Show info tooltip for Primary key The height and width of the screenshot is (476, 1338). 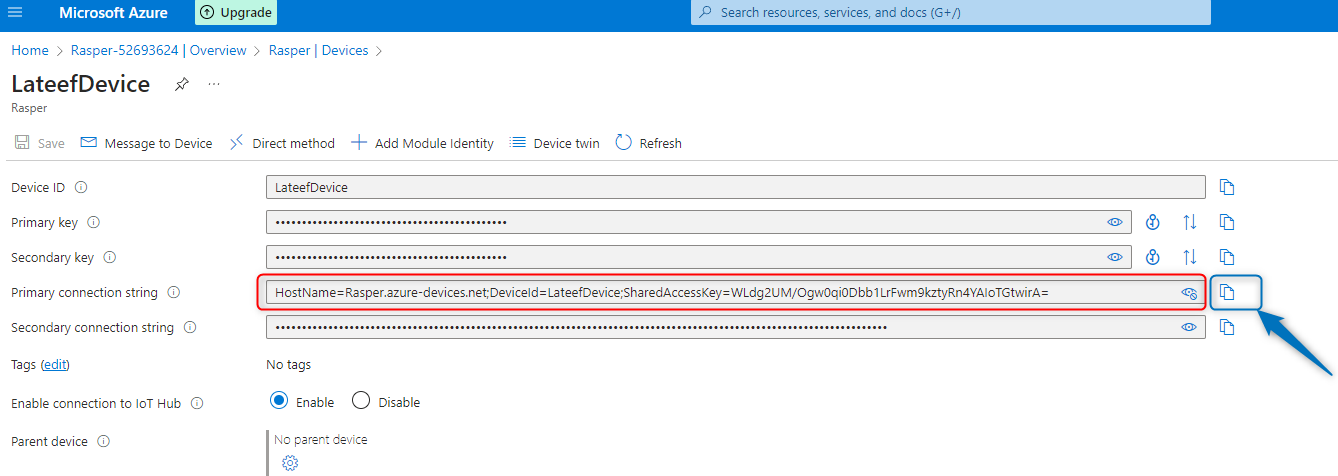pyautogui.click(x=94, y=222)
